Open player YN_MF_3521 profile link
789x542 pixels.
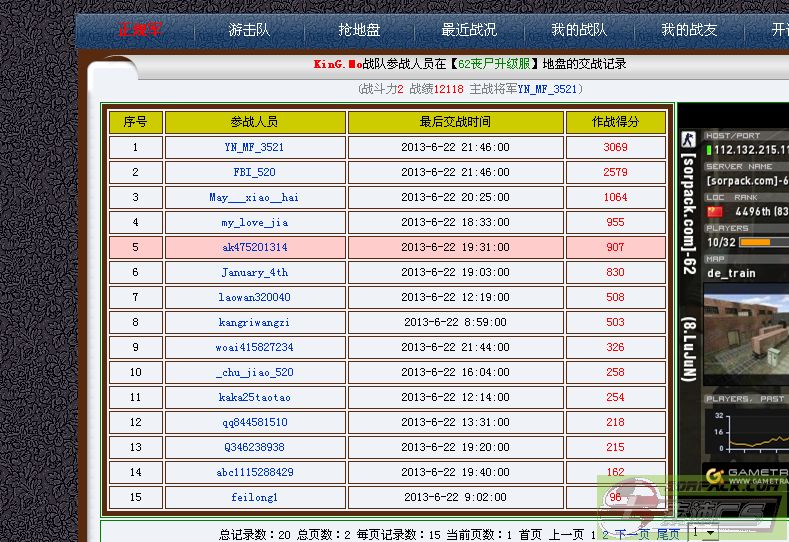254,147
